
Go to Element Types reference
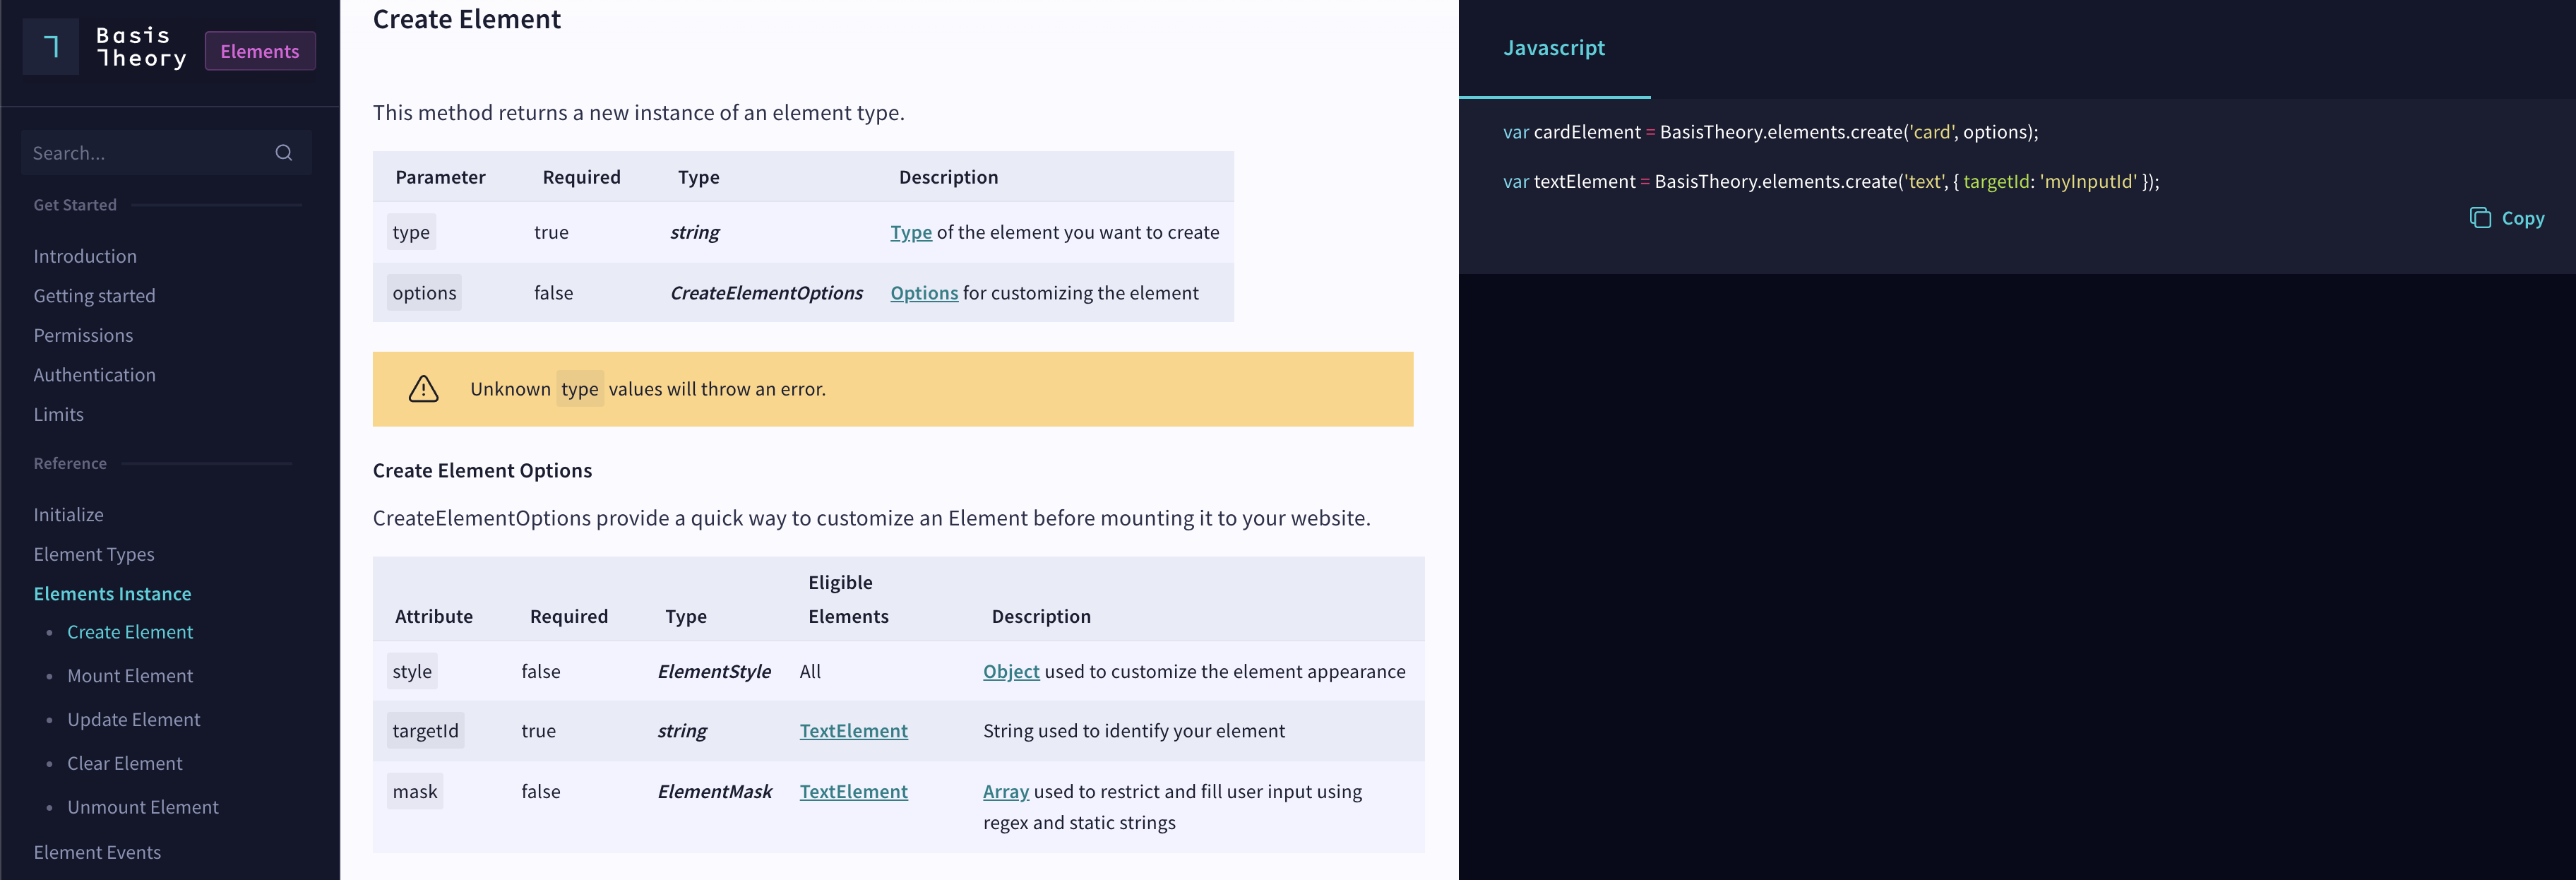94,554
